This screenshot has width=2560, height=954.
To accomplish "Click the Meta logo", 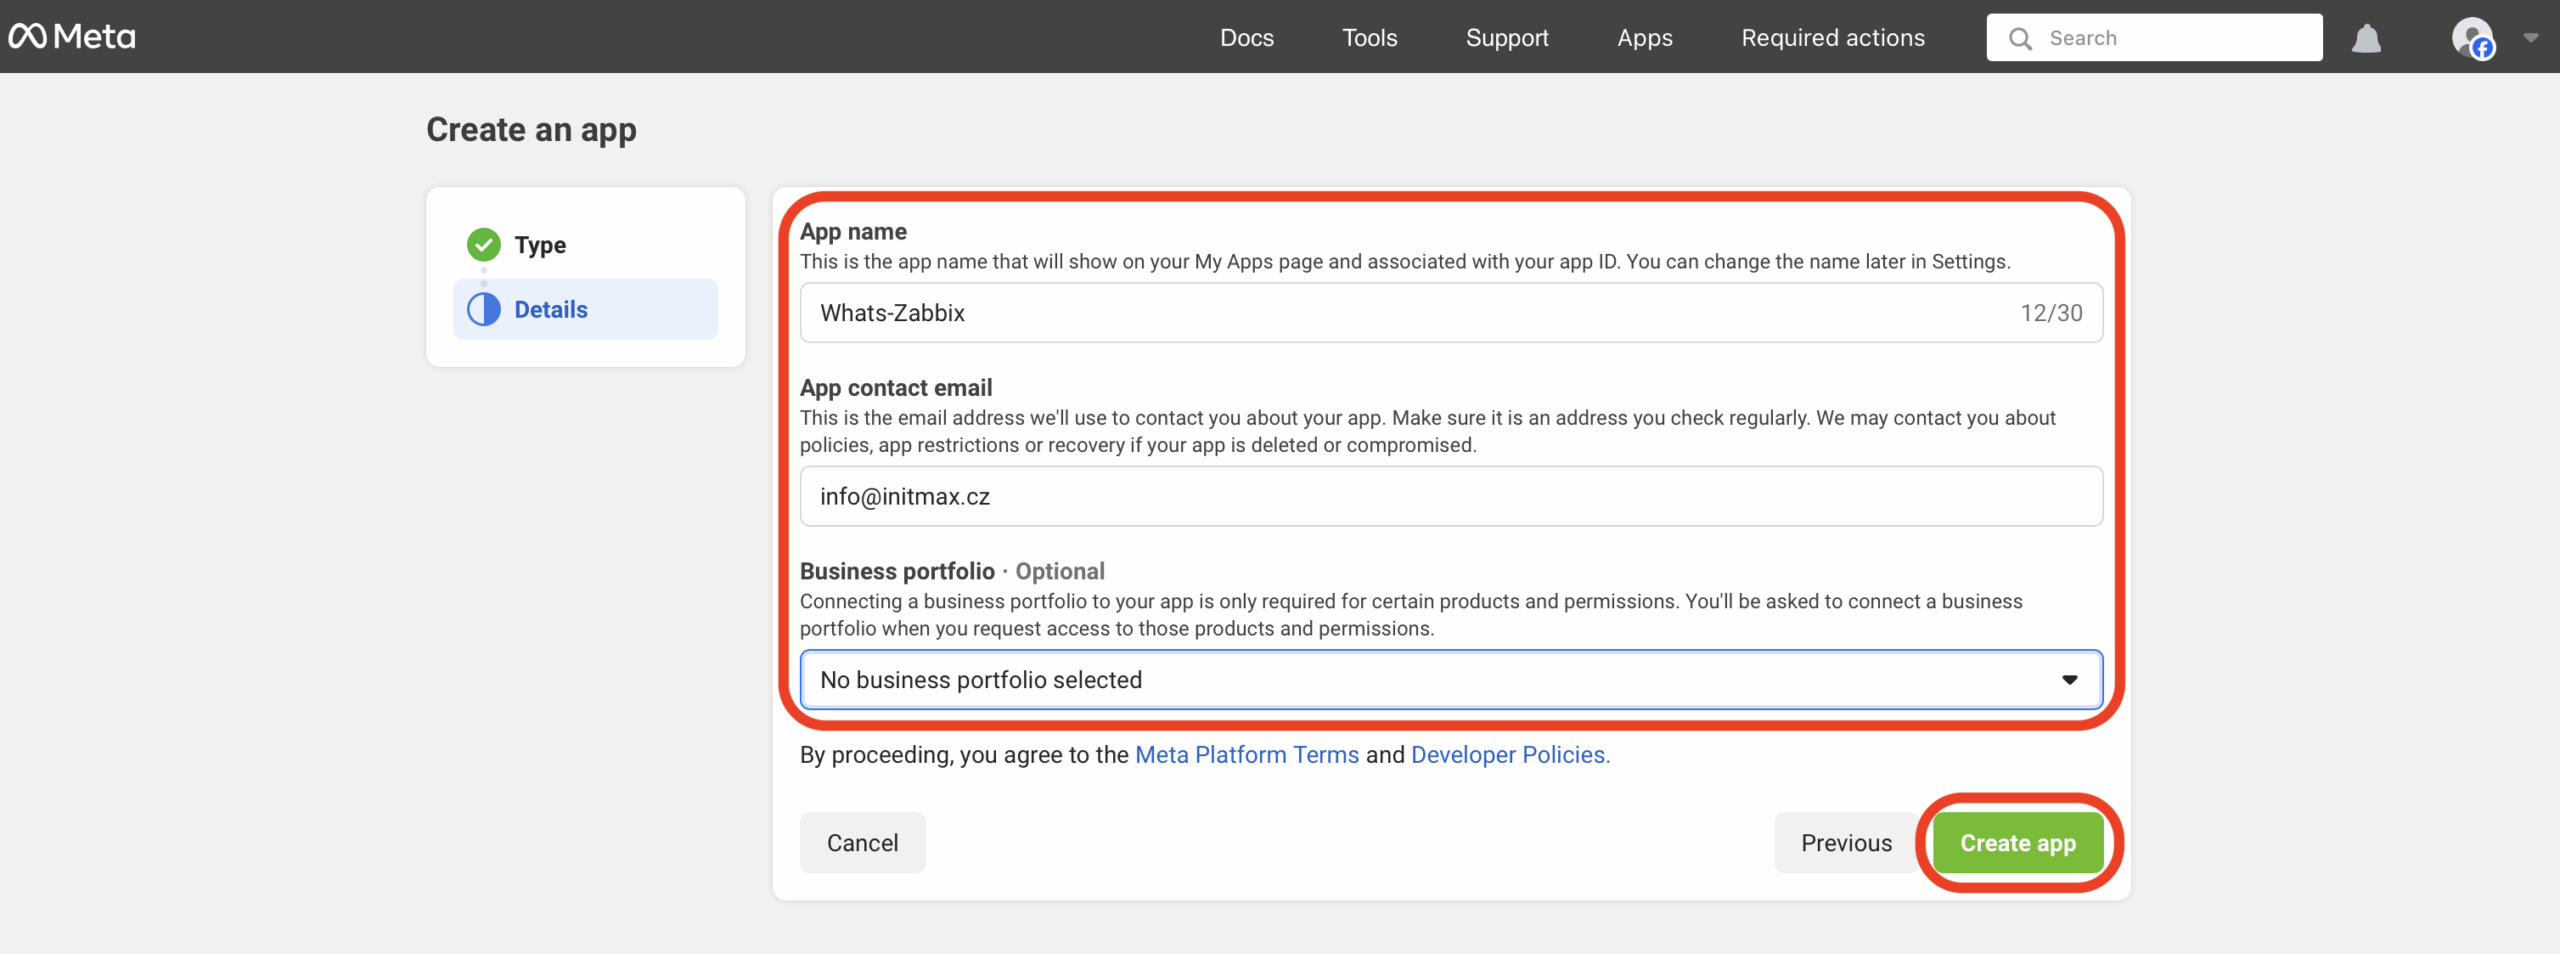I will pos(72,37).
